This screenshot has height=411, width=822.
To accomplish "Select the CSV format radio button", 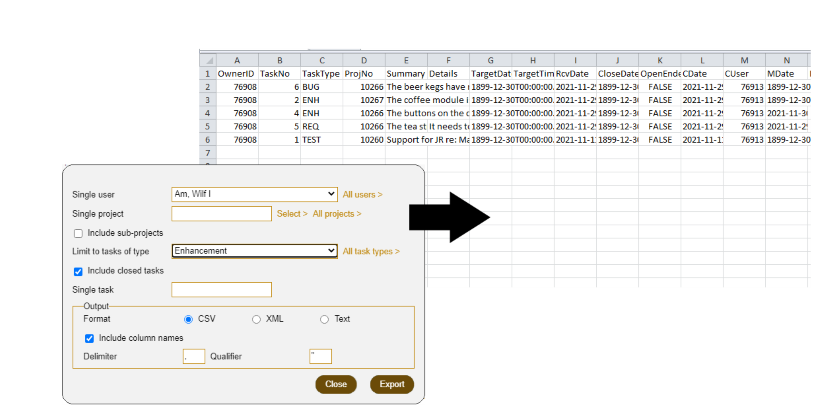I will coord(188,319).
